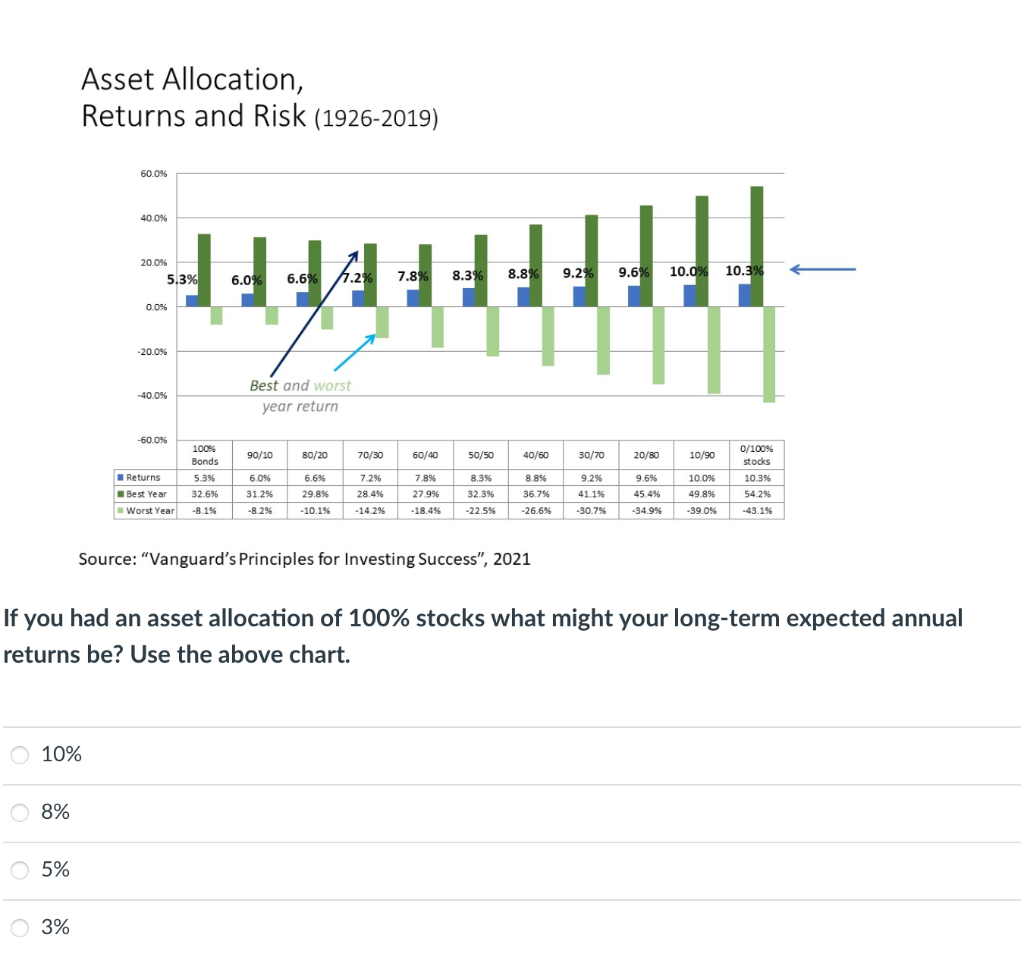Viewport: 1024px width, 966px height.
Task: Click the 100% Bonds column header
Action: [204, 454]
